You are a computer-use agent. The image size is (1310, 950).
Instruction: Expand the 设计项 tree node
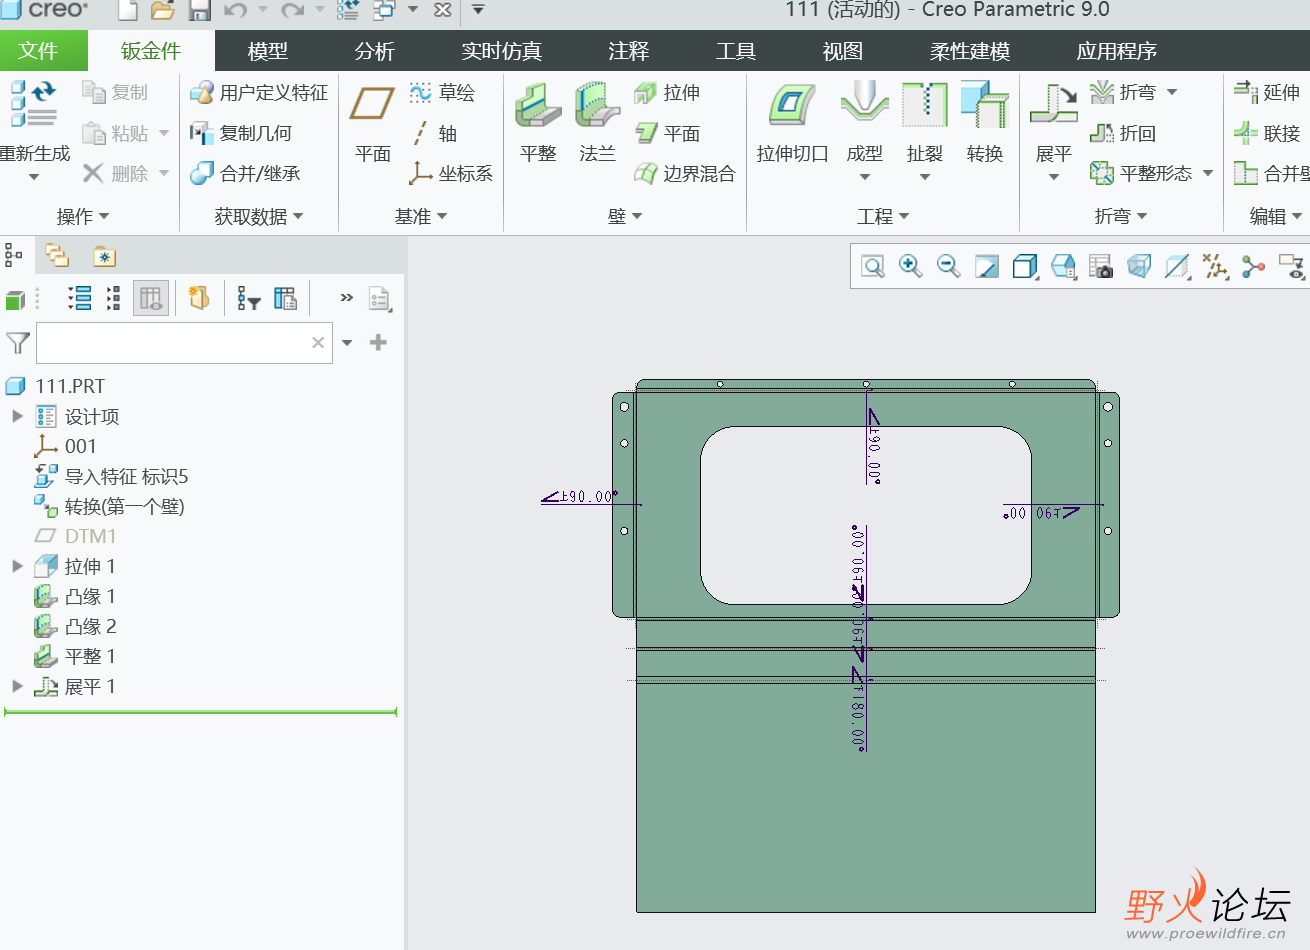(x=17, y=416)
